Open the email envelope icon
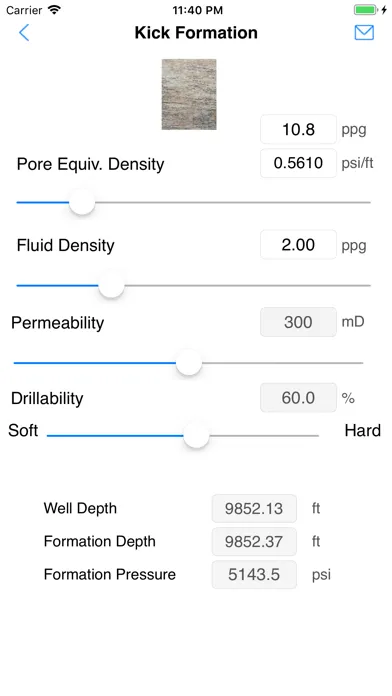 click(x=364, y=32)
